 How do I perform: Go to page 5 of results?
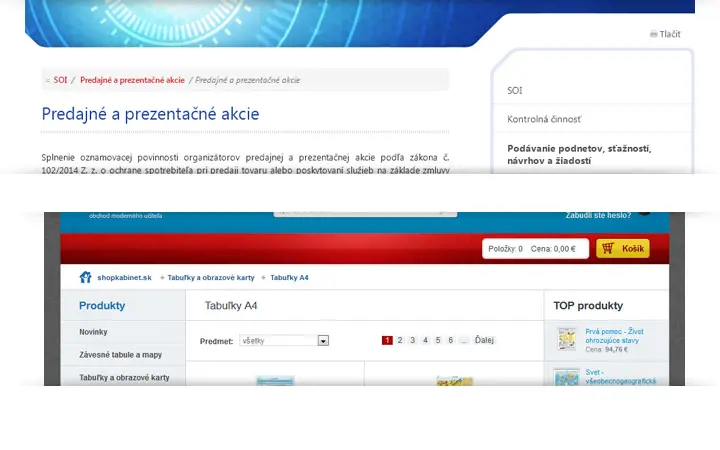click(438, 340)
